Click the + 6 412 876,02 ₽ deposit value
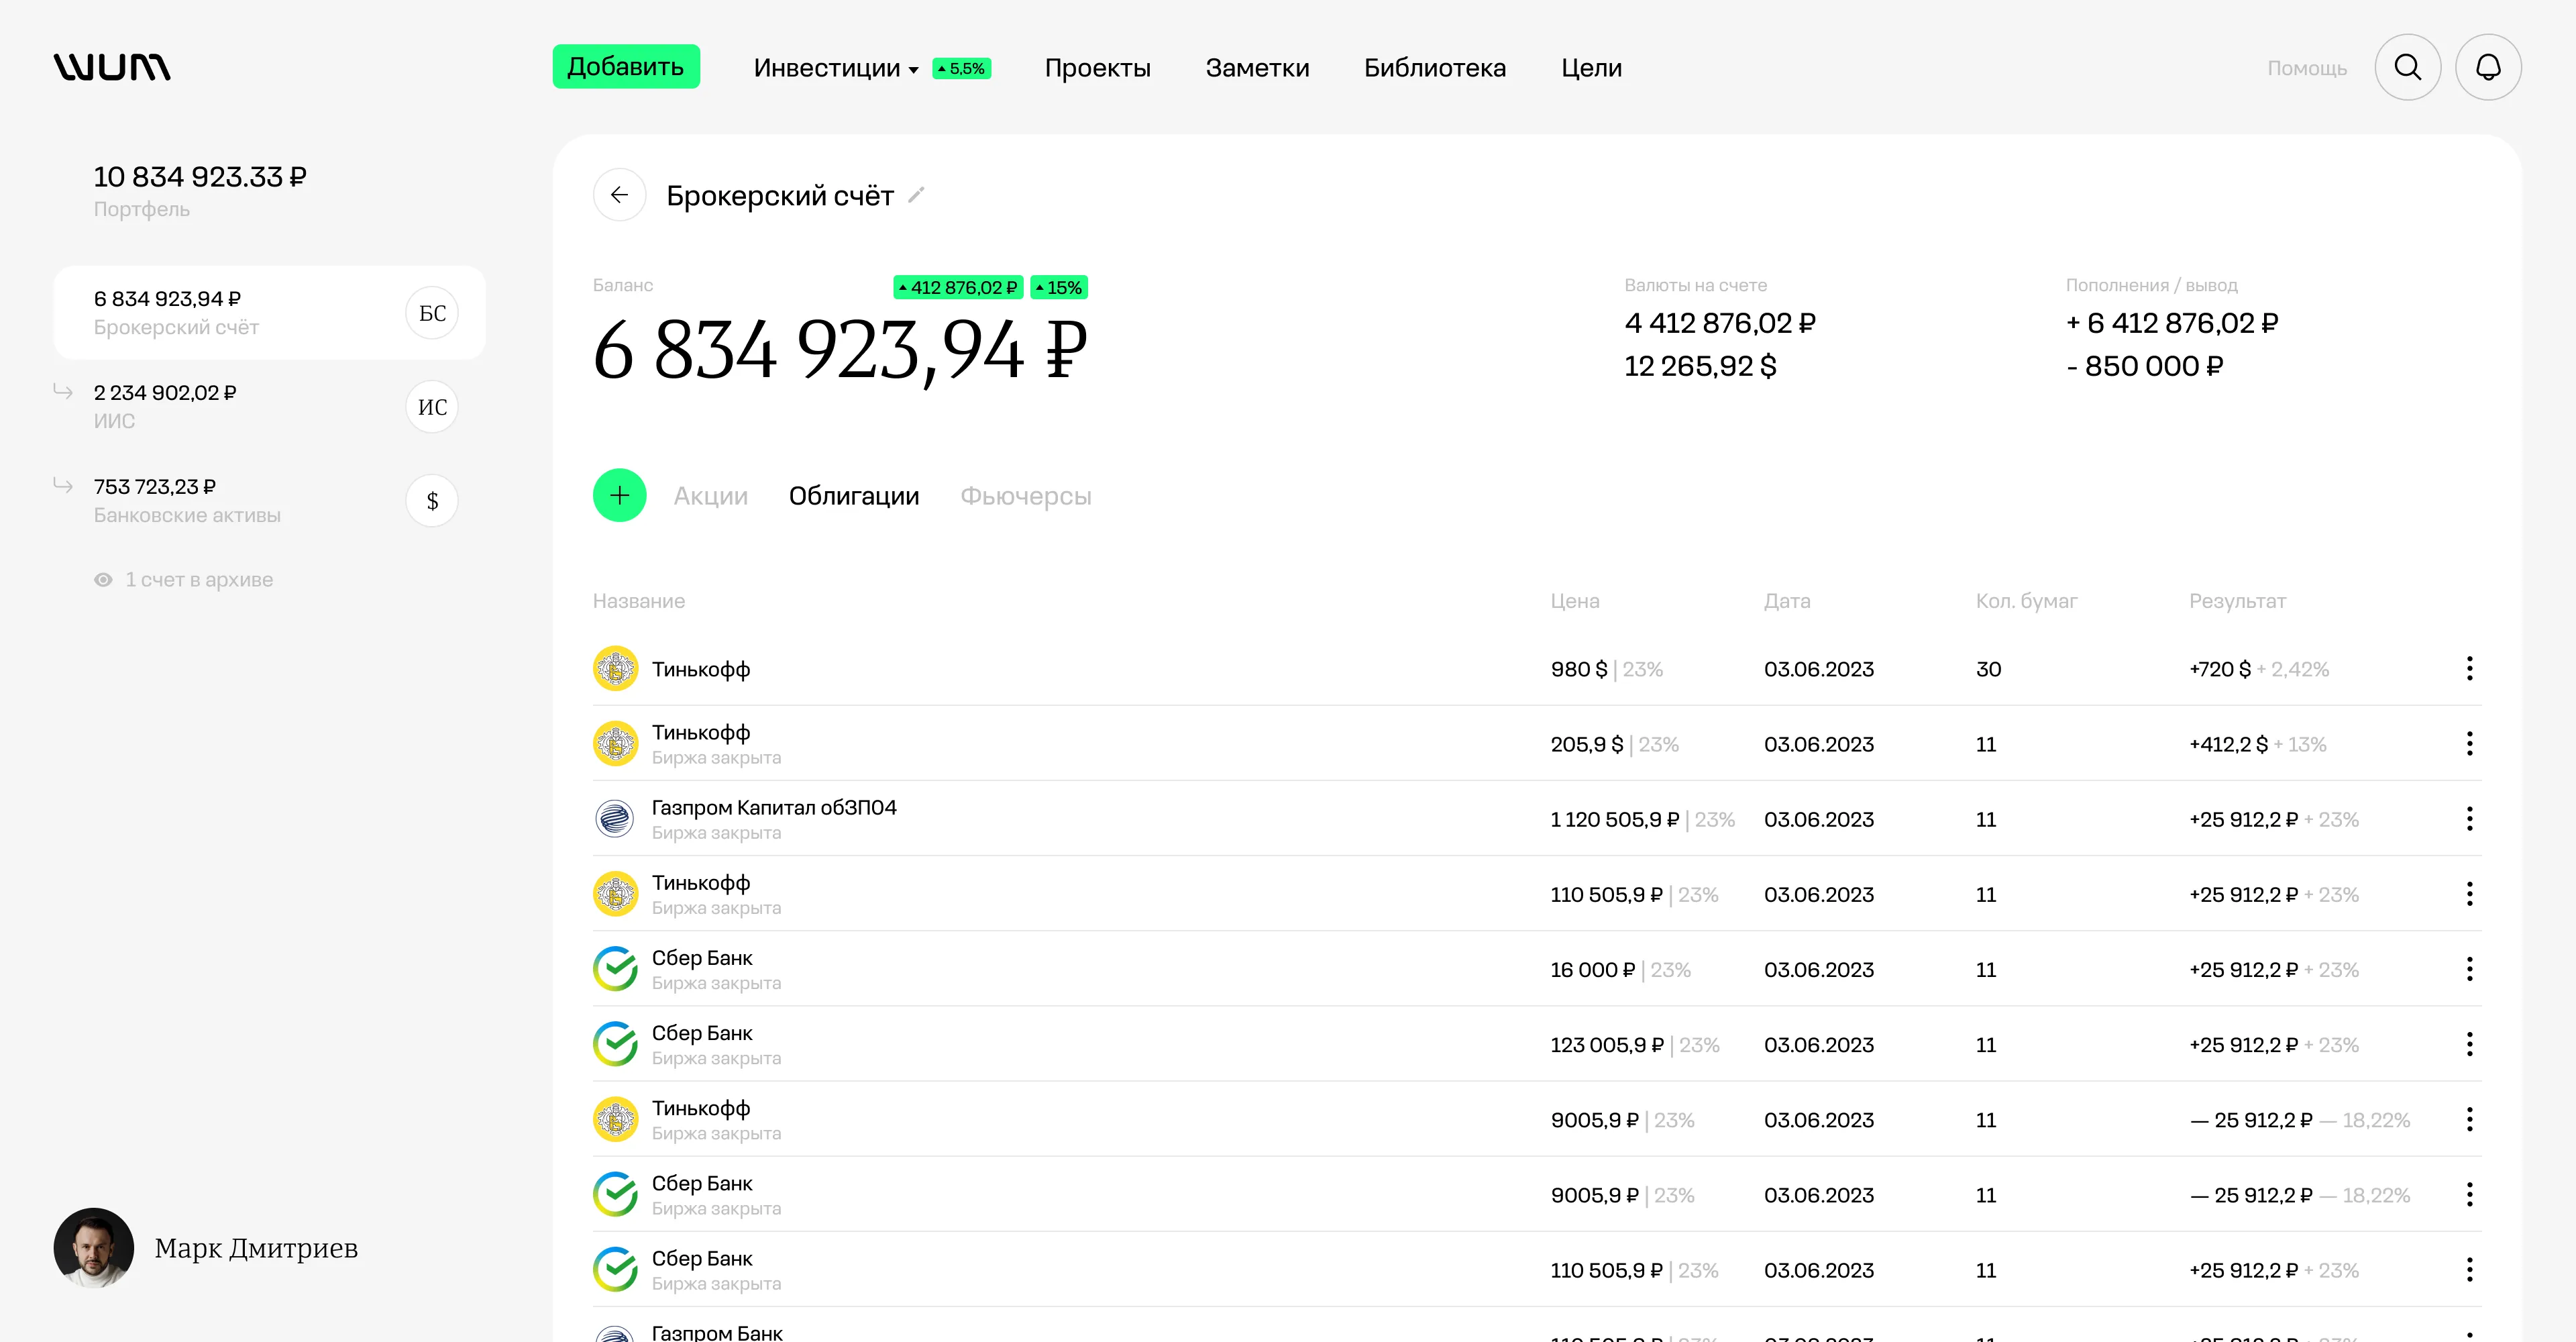Image resolution: width=2576 pixels, height=1342 pixels. point(2172,323)
